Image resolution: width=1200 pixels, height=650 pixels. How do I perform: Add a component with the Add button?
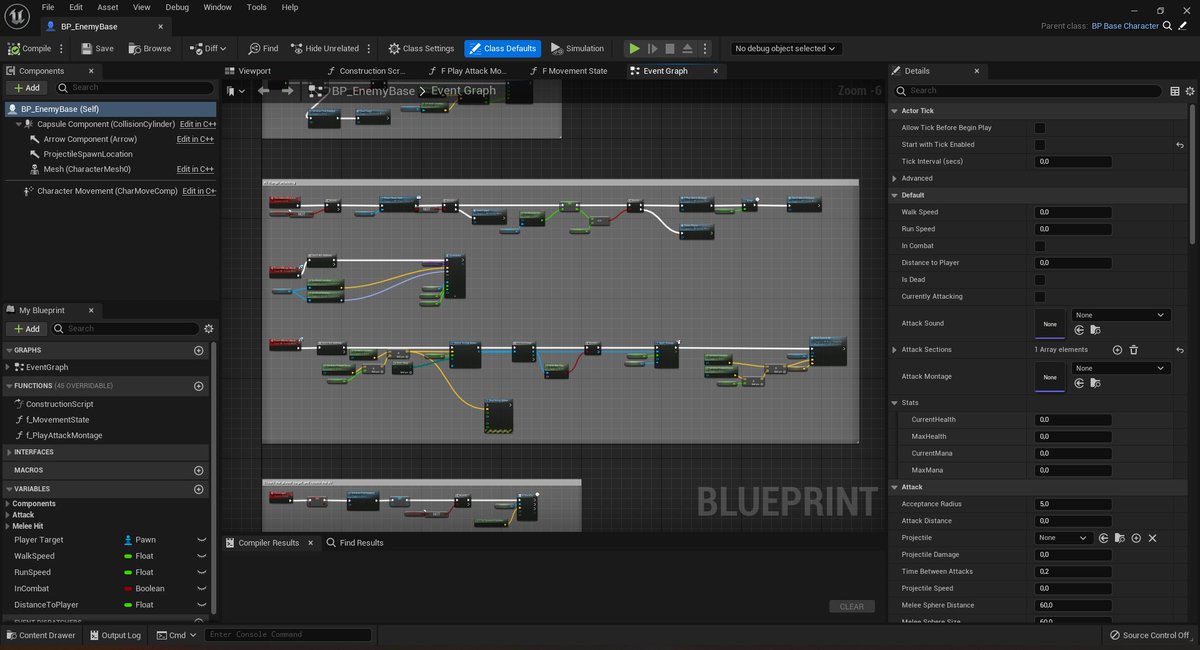27,88
